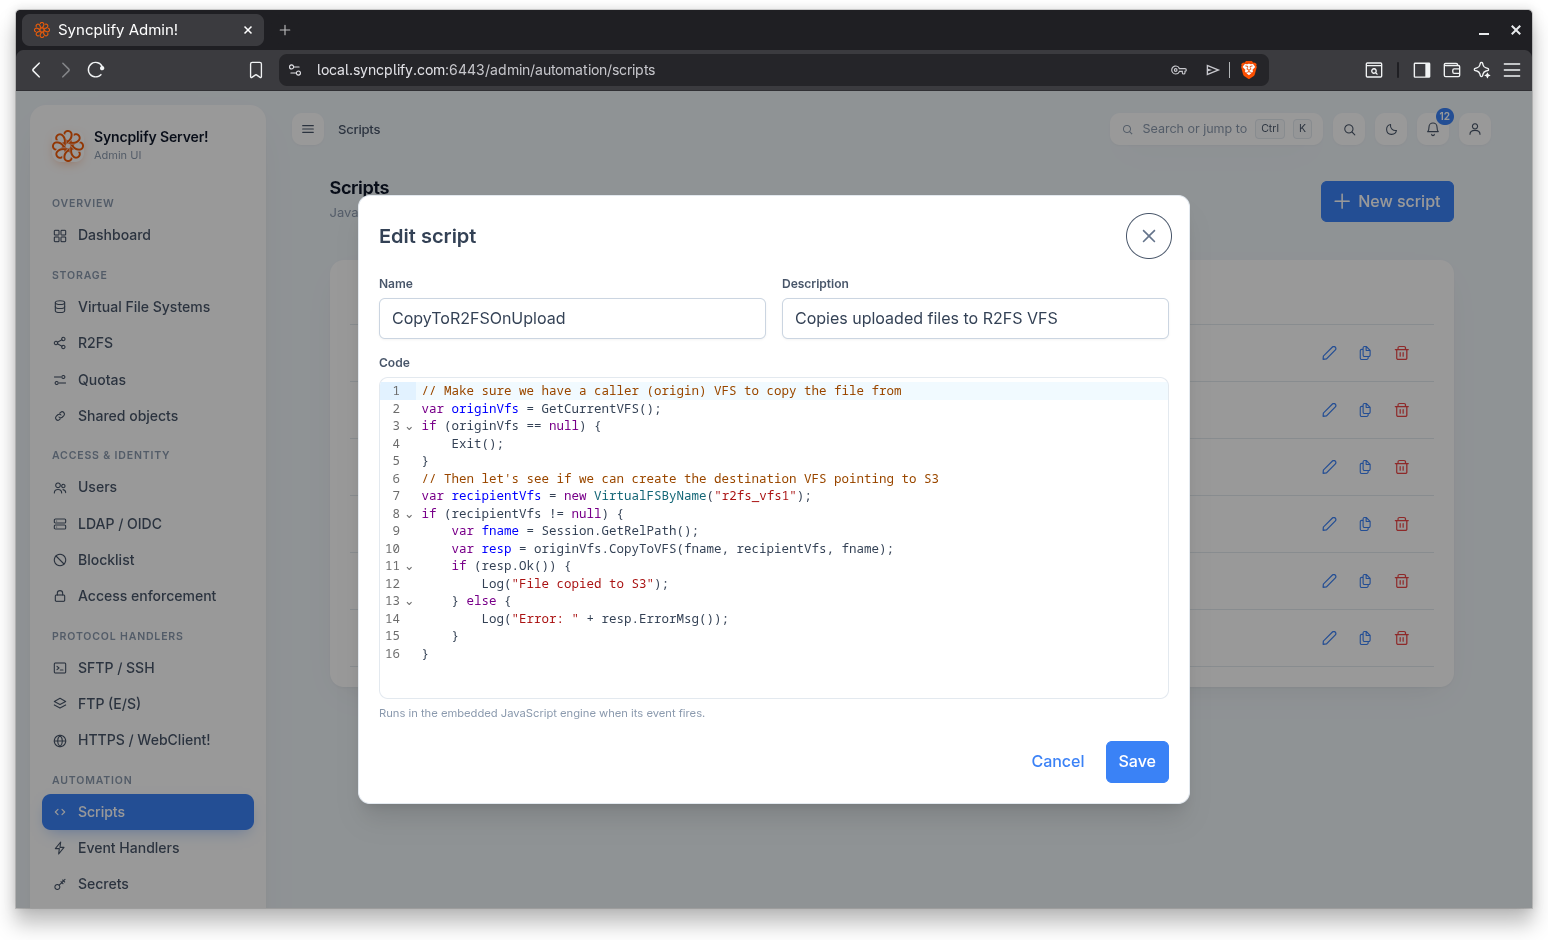The height and width of the screenshot is (940, 1548).
Task: Open the Blocklist page
Action: point(148,560)
